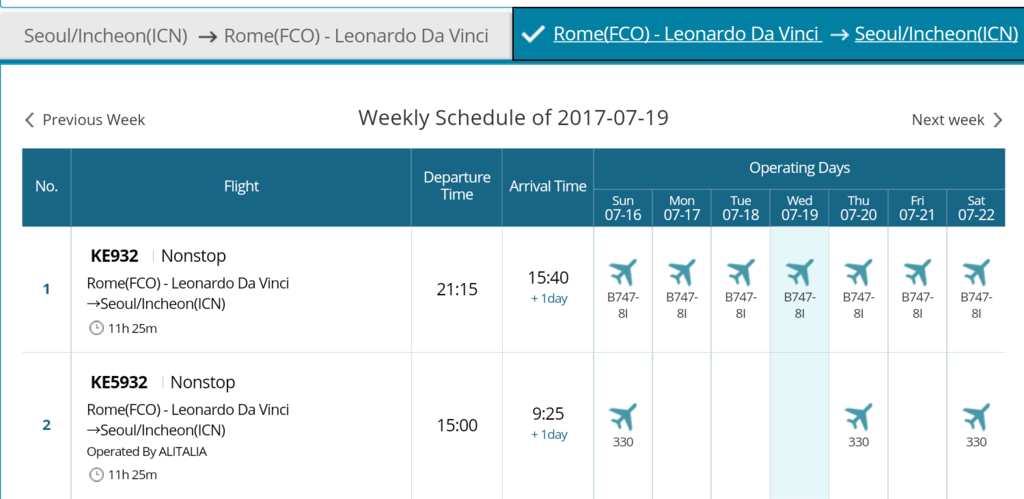Click KE5932 airplane icon for Saturday 07-22
The height and width of the screenshot is (499, 1024).
click(976, 417)
